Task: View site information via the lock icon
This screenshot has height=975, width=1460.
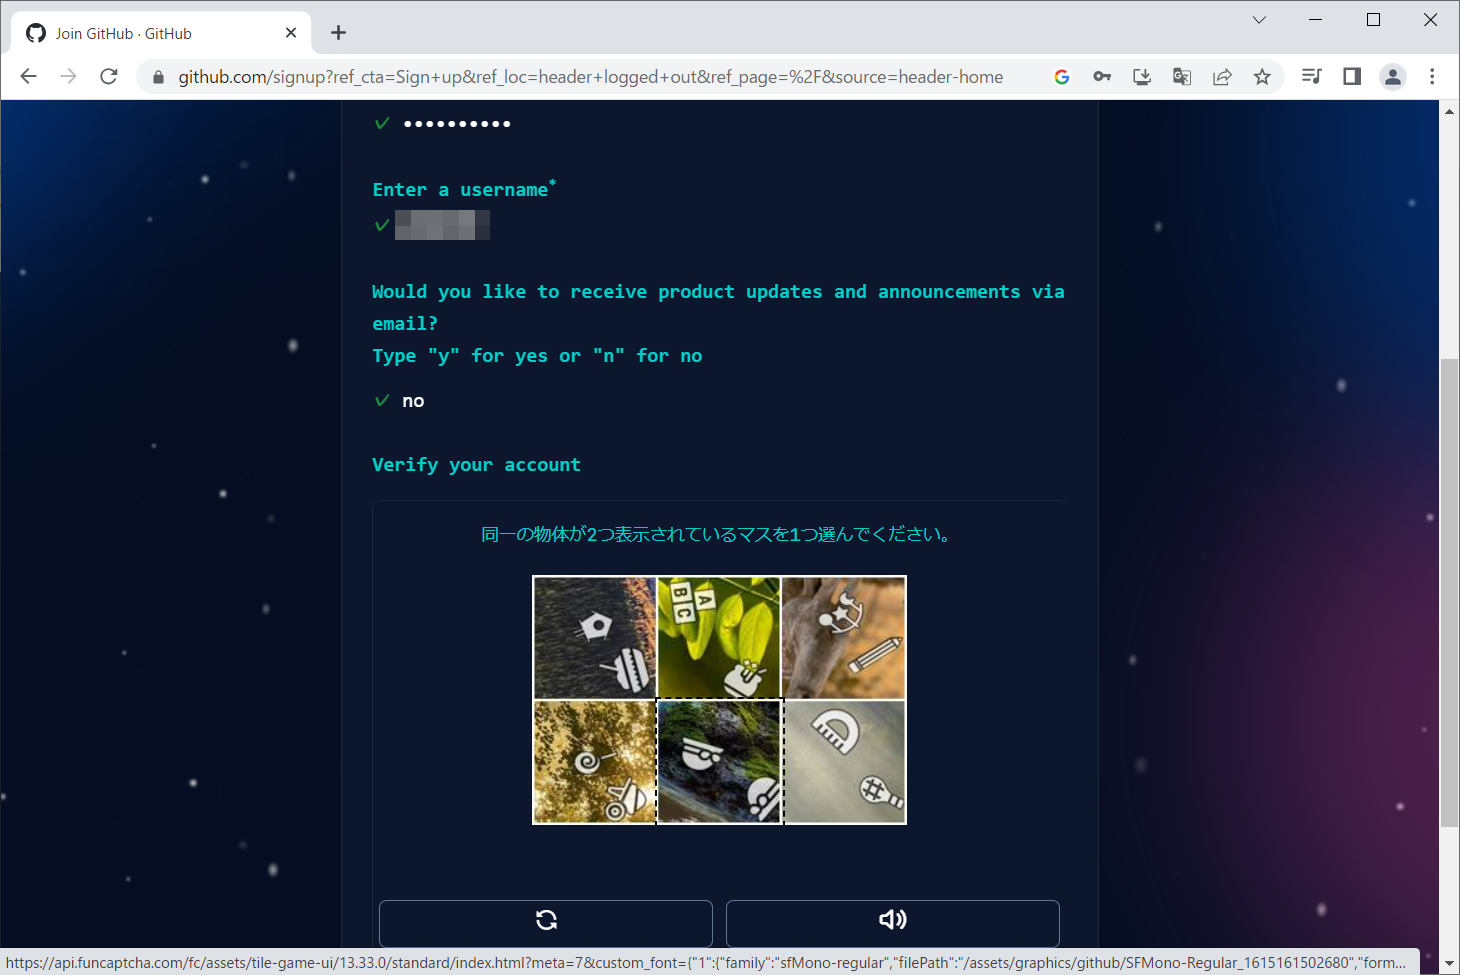Action: [158, 77]
